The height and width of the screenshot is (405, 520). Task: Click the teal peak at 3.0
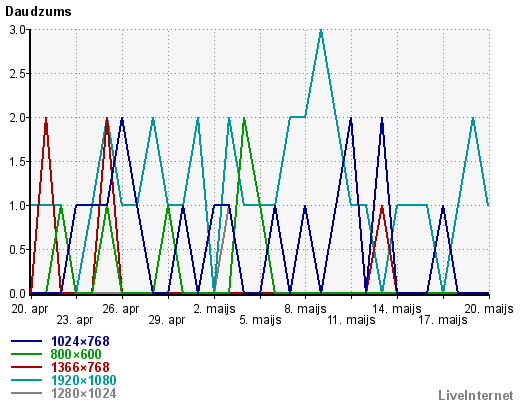321,31
